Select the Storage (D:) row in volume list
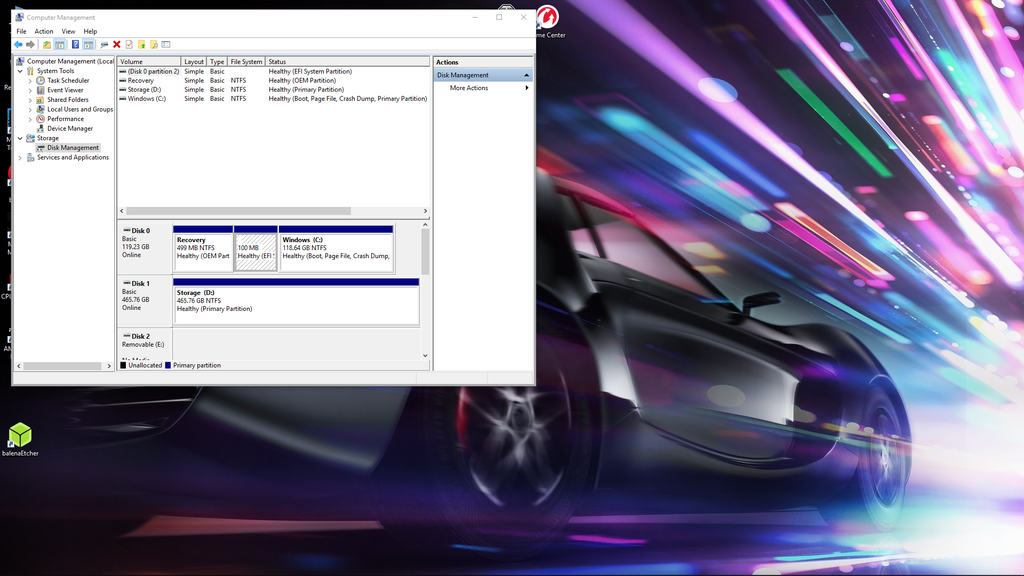The image size is (1024, 576). point(274,89)
